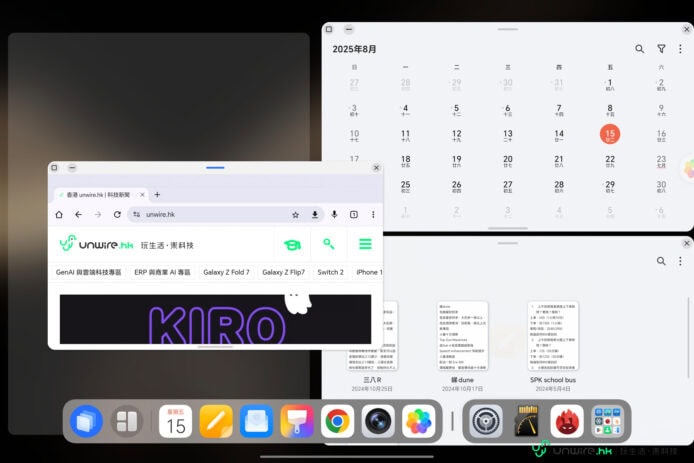This screenshot has width=694, height=463.
Task: Open the unwire.hk site search icon
Action: (329, 244)
